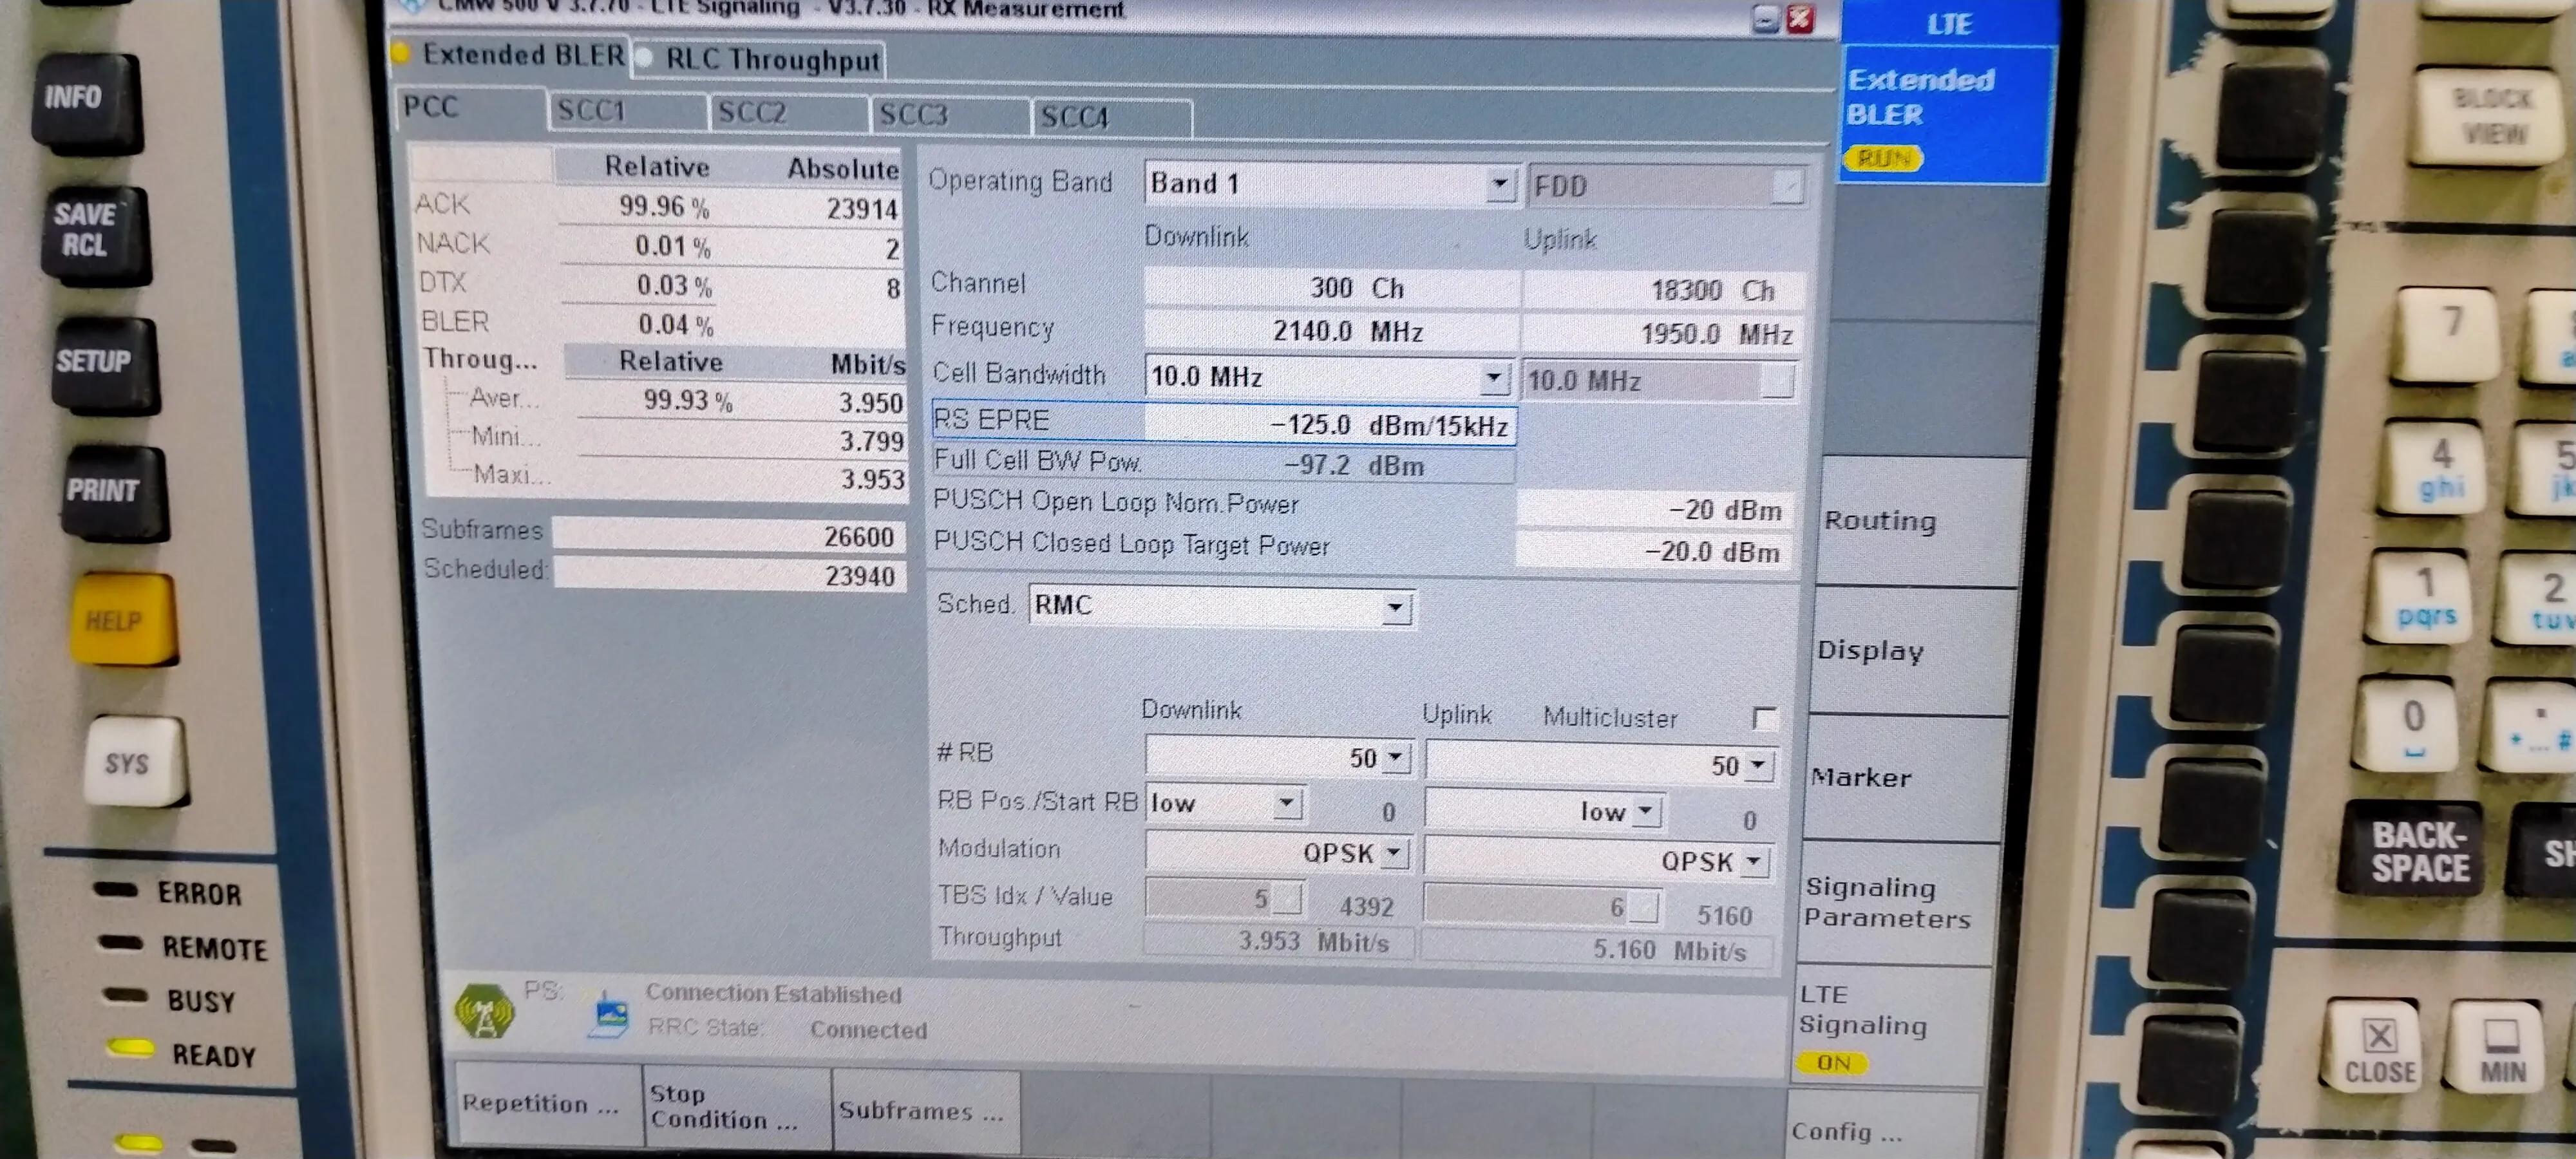Screen dimensions: 2576x1159
Task: Click the packet switched connection icon
Action: pos(610,1015)
